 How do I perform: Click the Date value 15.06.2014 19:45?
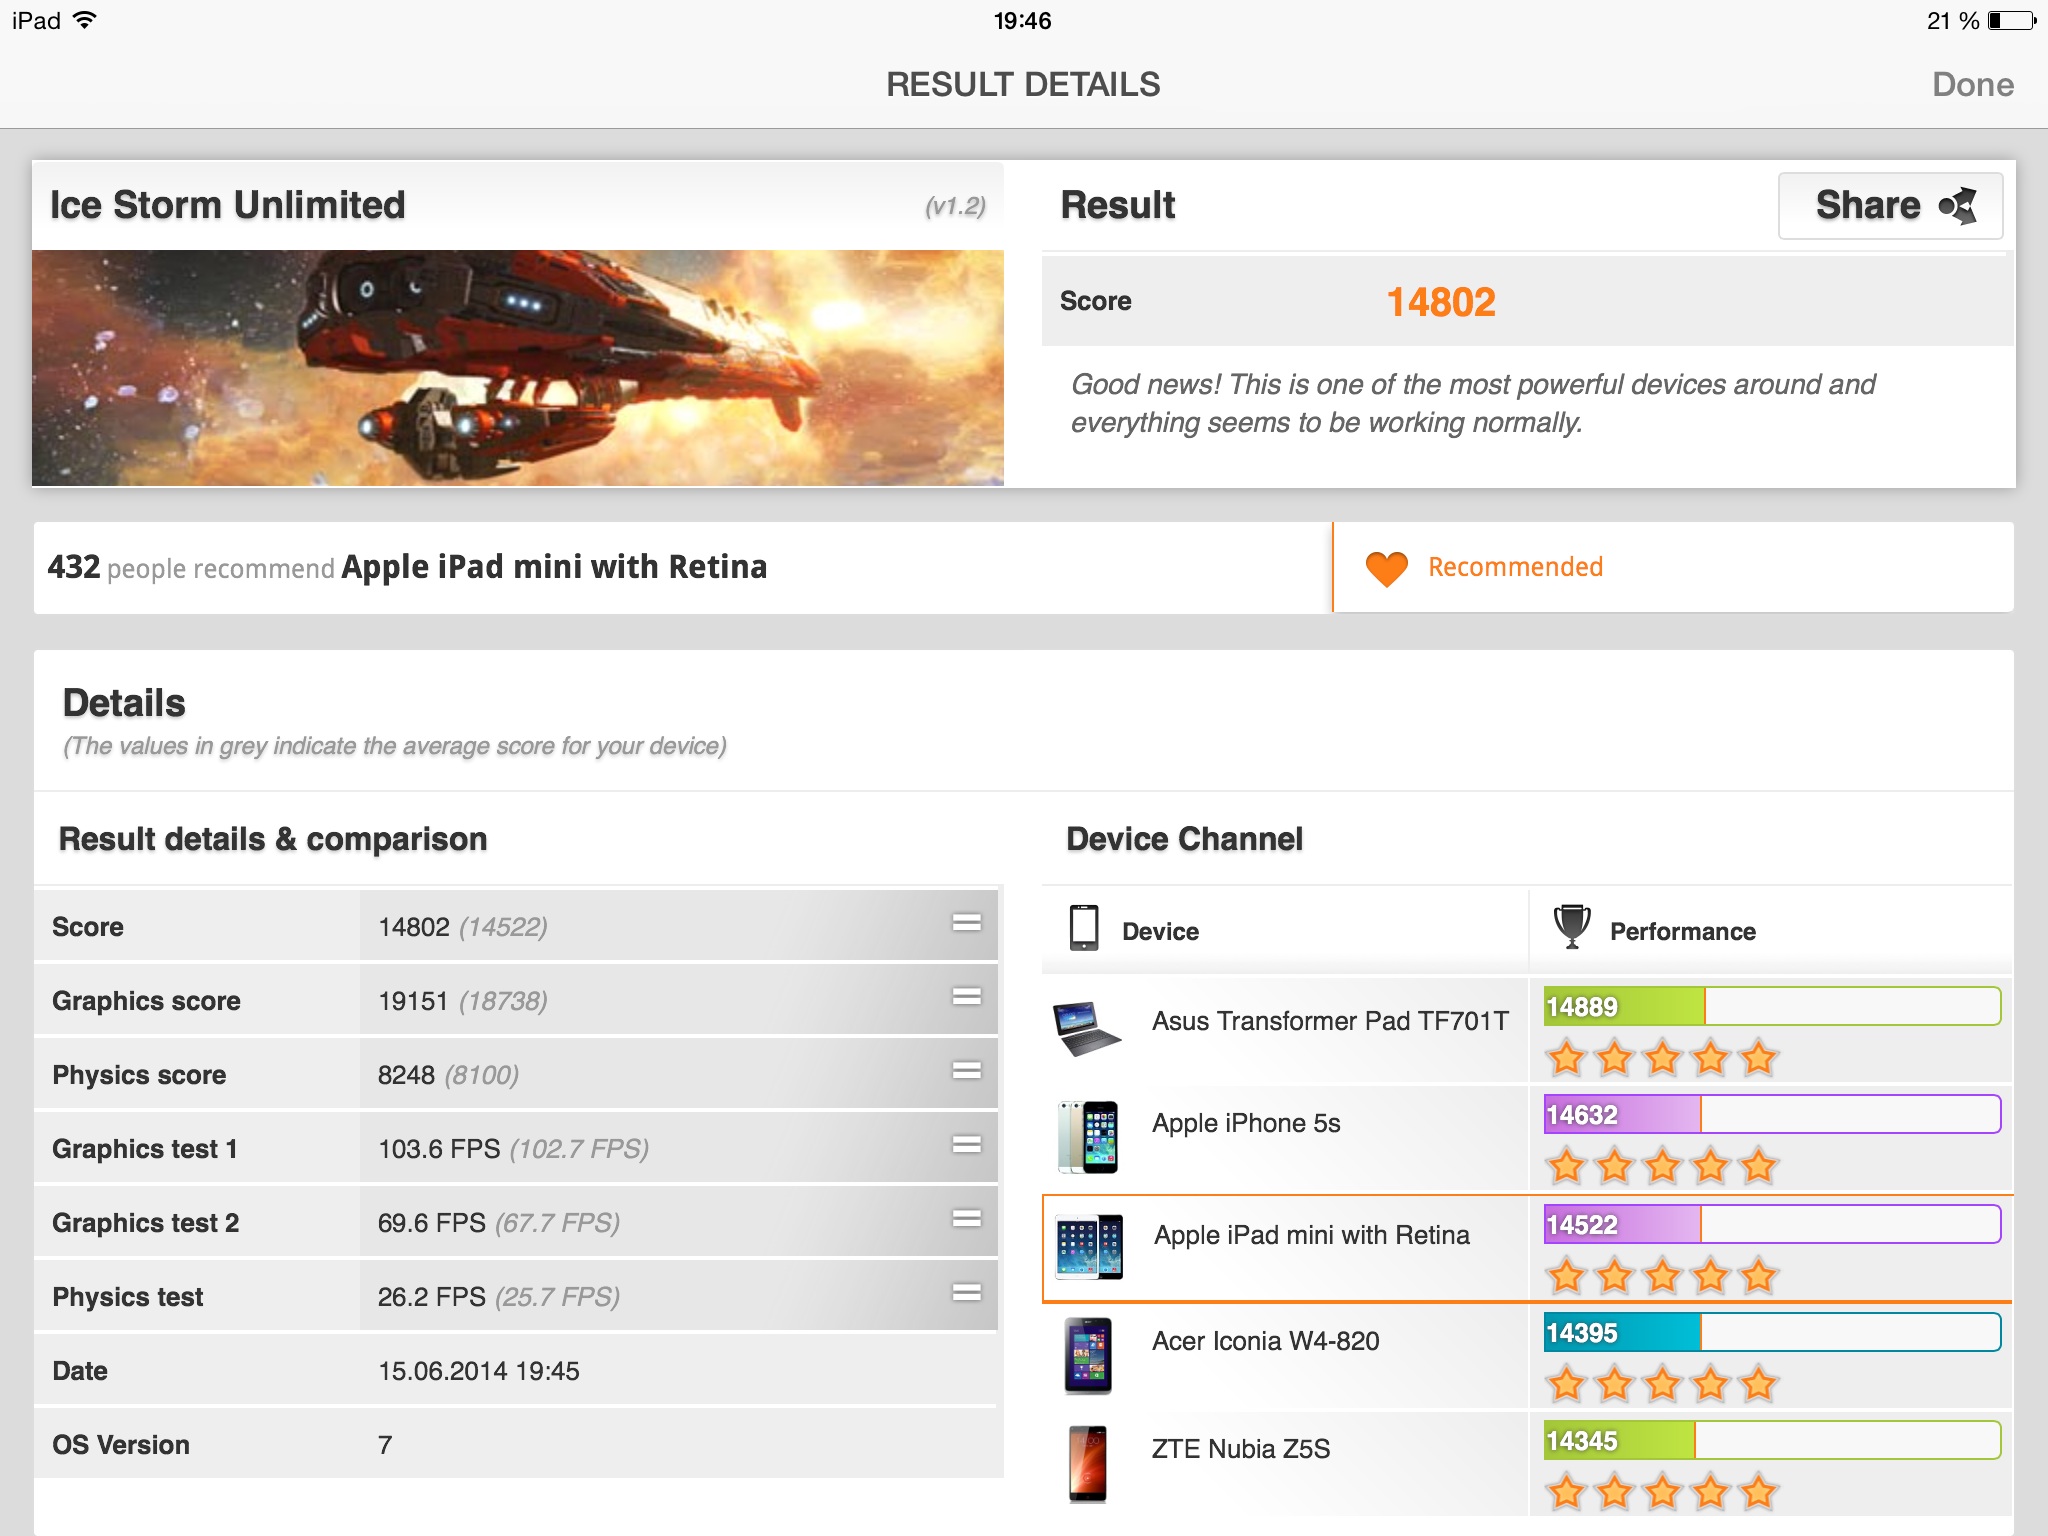pyautogui.click(x=479, y=1371)
